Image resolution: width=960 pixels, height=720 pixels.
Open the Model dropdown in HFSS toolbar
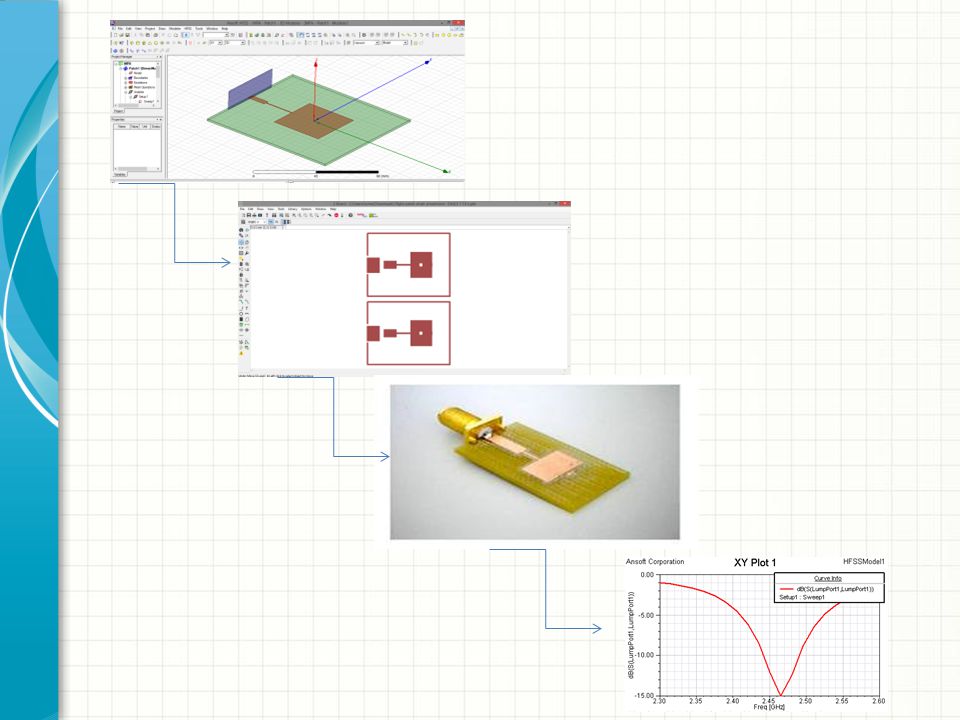tap(395, 43)
